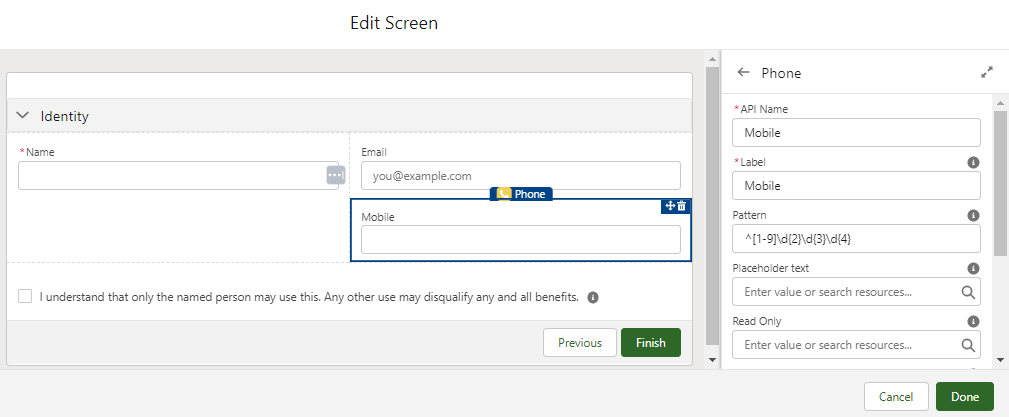Show Pattern help info icon
The height and width of the screenshot is (417, 1009).
[x=973, y=215]
